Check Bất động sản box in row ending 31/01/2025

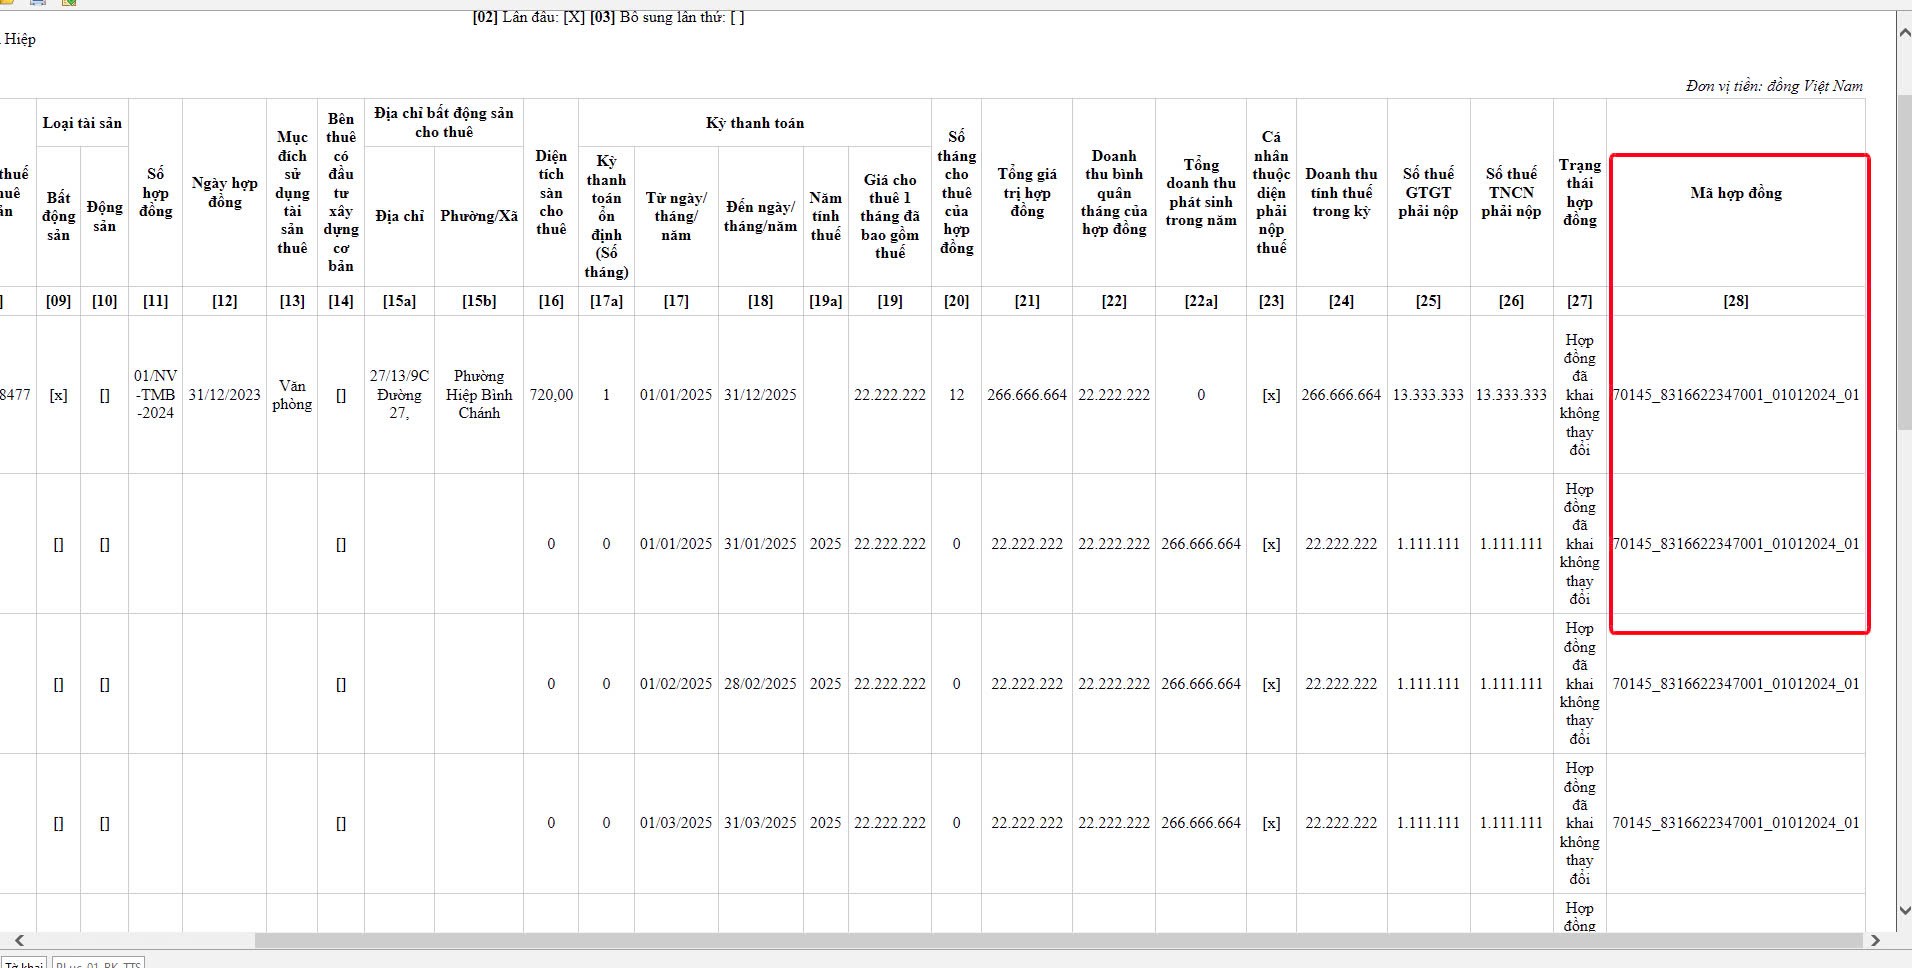(x=58, y=544)
